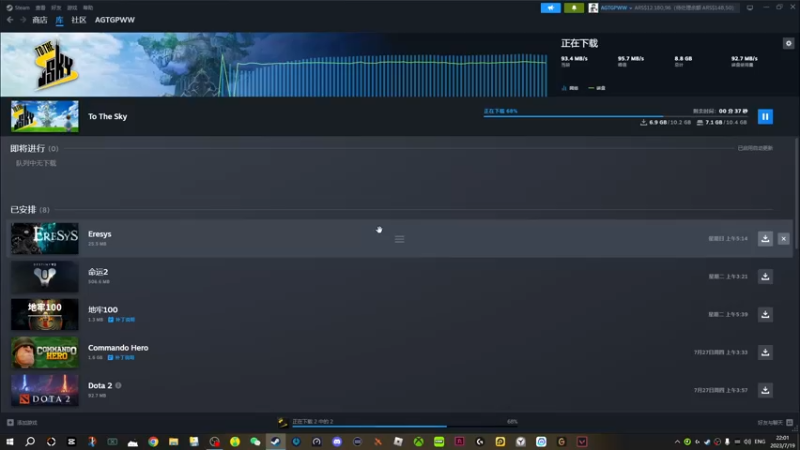Viewport: 800px width, 450px height.
Task: Open the 命运2 thumbnail
Action: tap(45, 276)
